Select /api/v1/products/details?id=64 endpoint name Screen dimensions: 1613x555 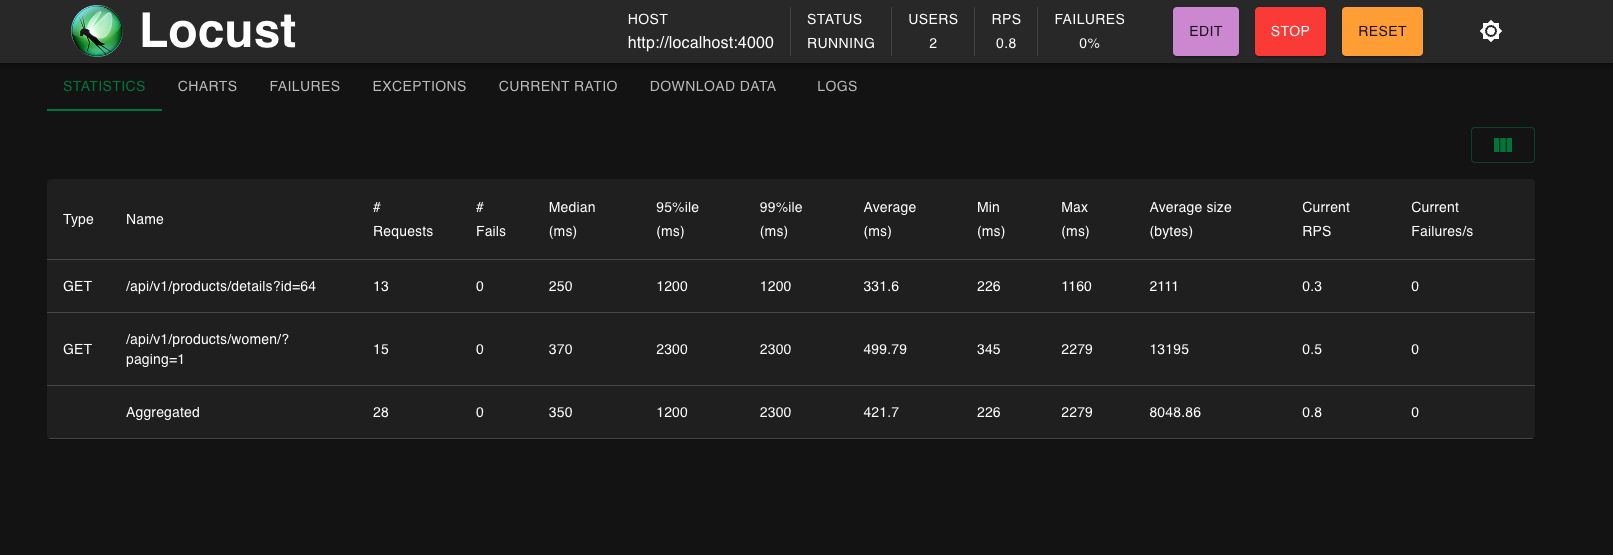[x=221, y=286]
